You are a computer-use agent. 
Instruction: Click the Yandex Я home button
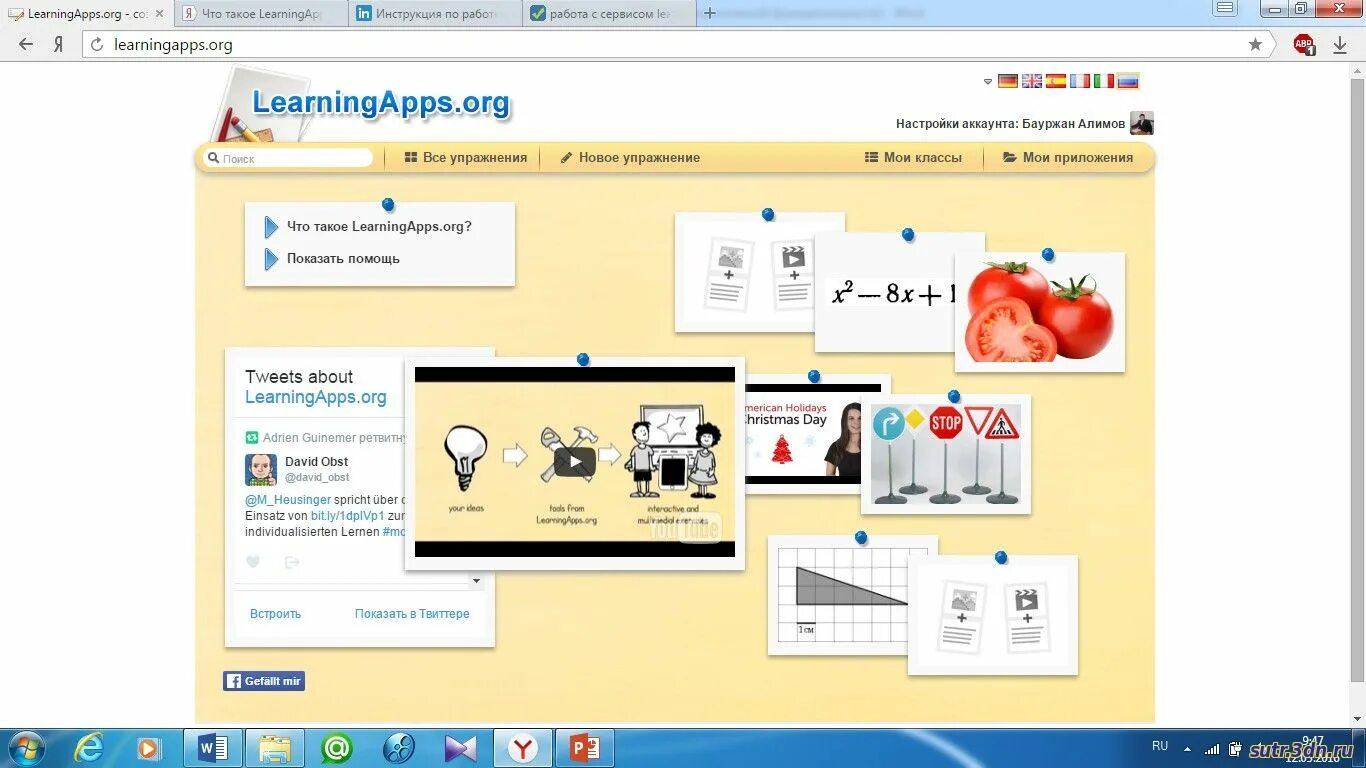[x=59, y=44]
